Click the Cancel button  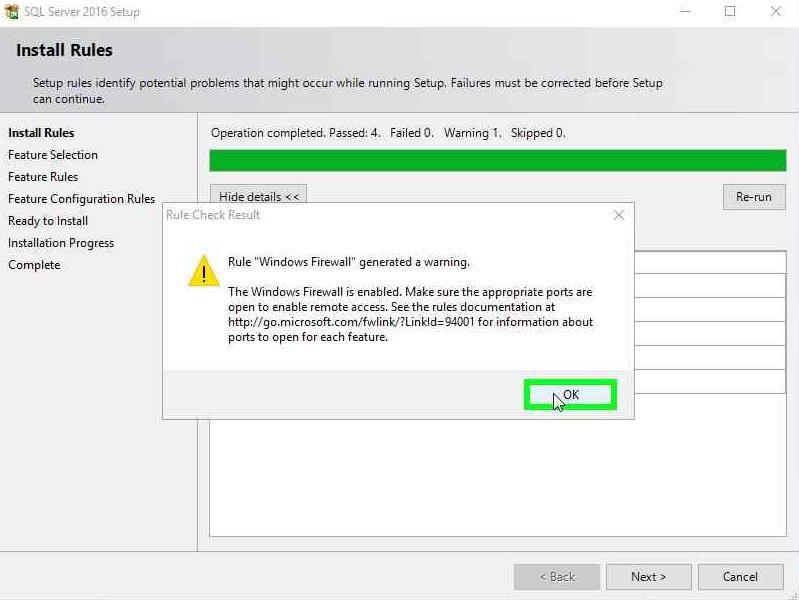coord(740,577)
